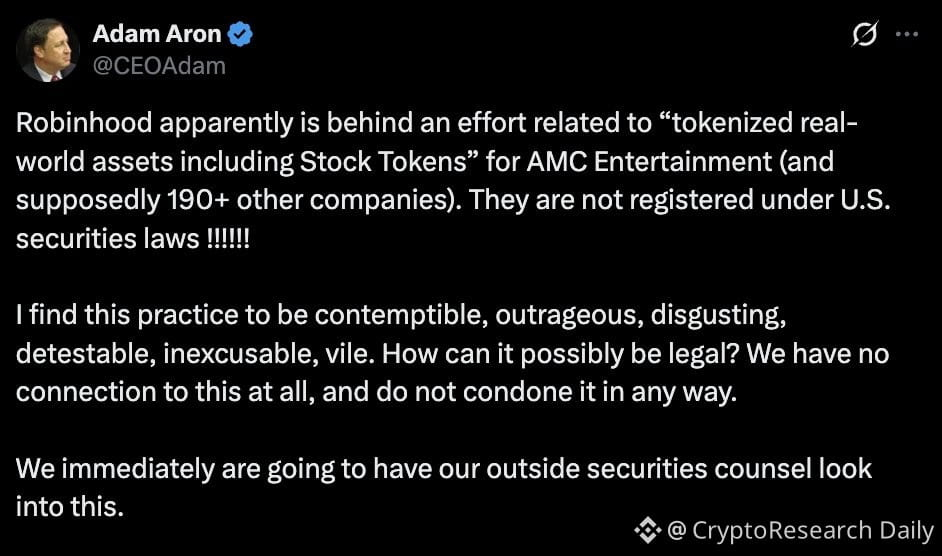Click the blue verified checkmark badge
This screenshot has width=942, height=556.
click(x=241, y=34)
